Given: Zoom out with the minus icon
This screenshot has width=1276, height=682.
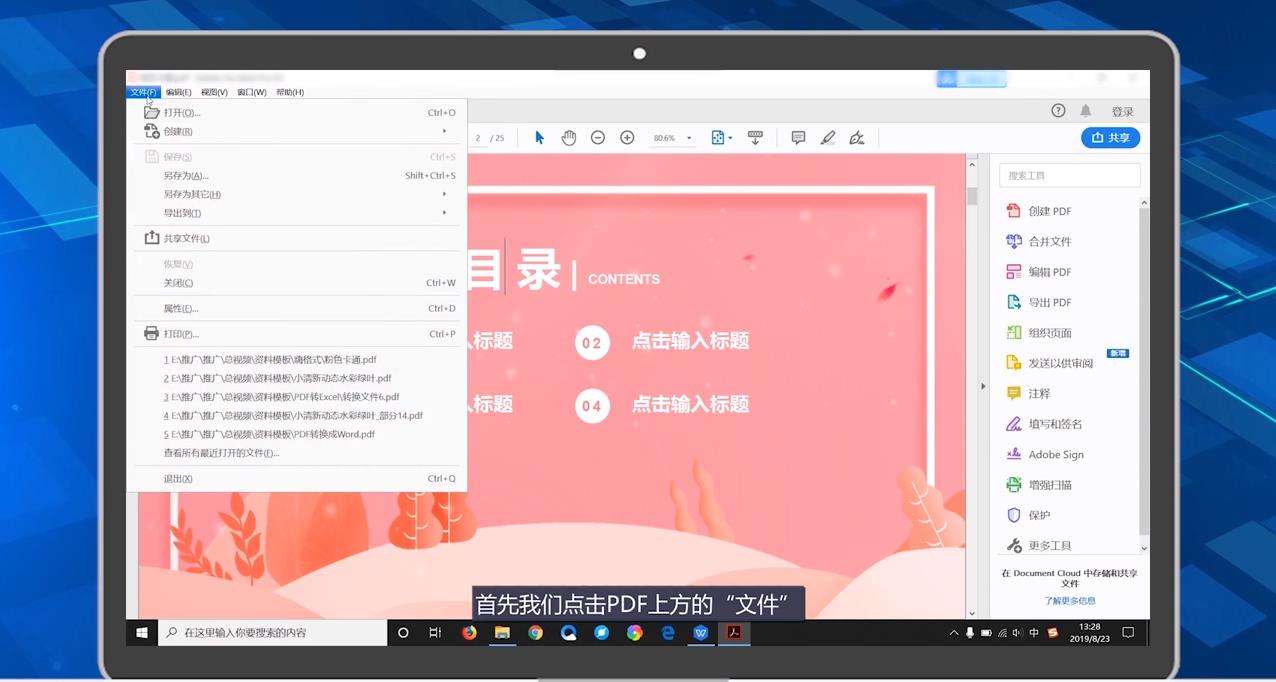Looking at the screenshot, I should (598, 138).
